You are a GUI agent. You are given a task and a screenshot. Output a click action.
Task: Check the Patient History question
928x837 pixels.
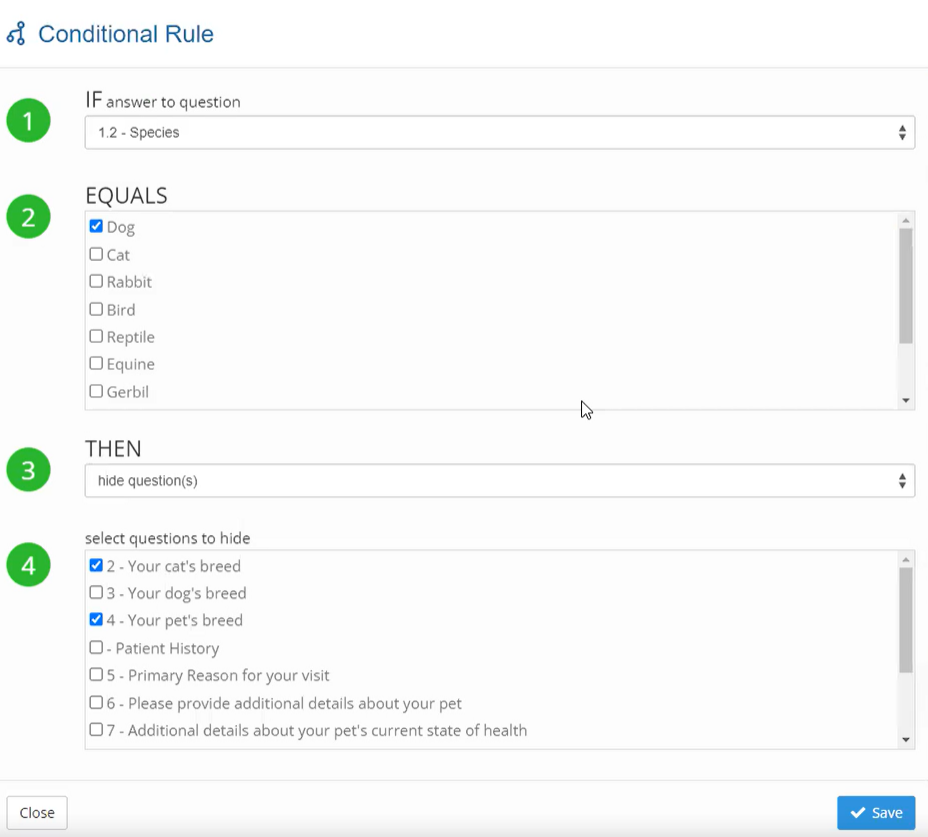pyautogui.click(x=95, y=647)
